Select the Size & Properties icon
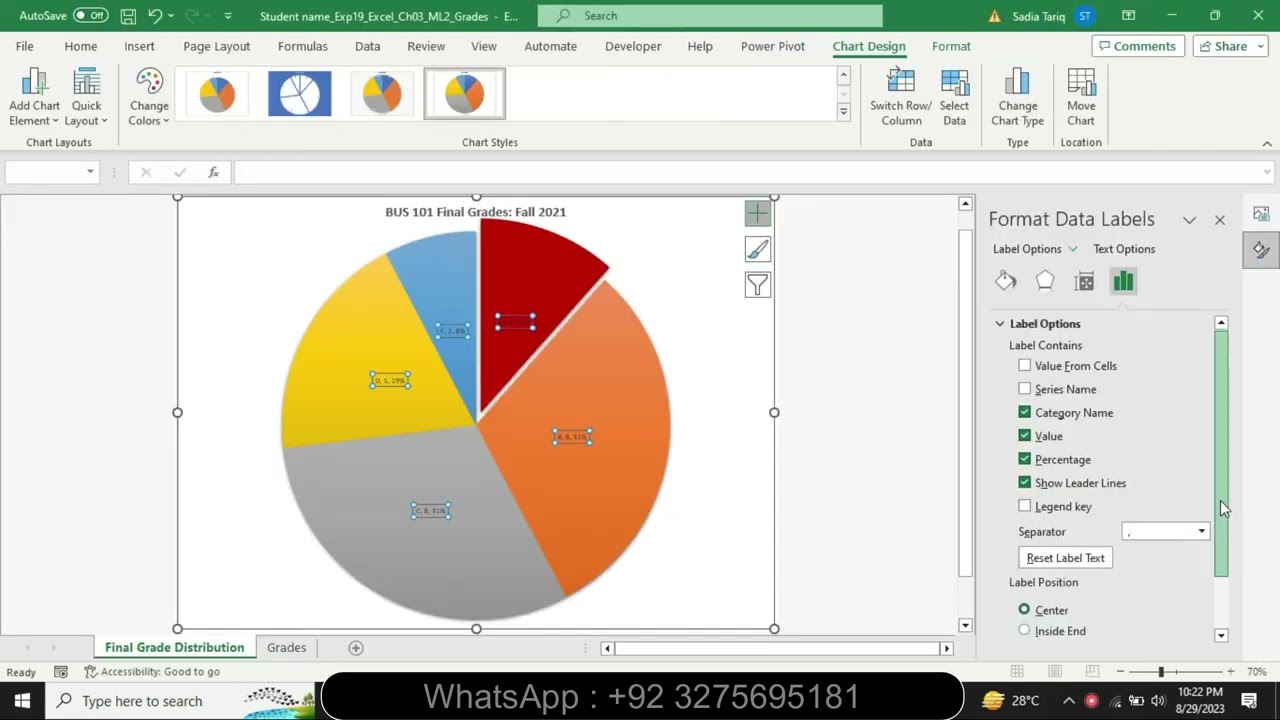 tap(1084, 281)
